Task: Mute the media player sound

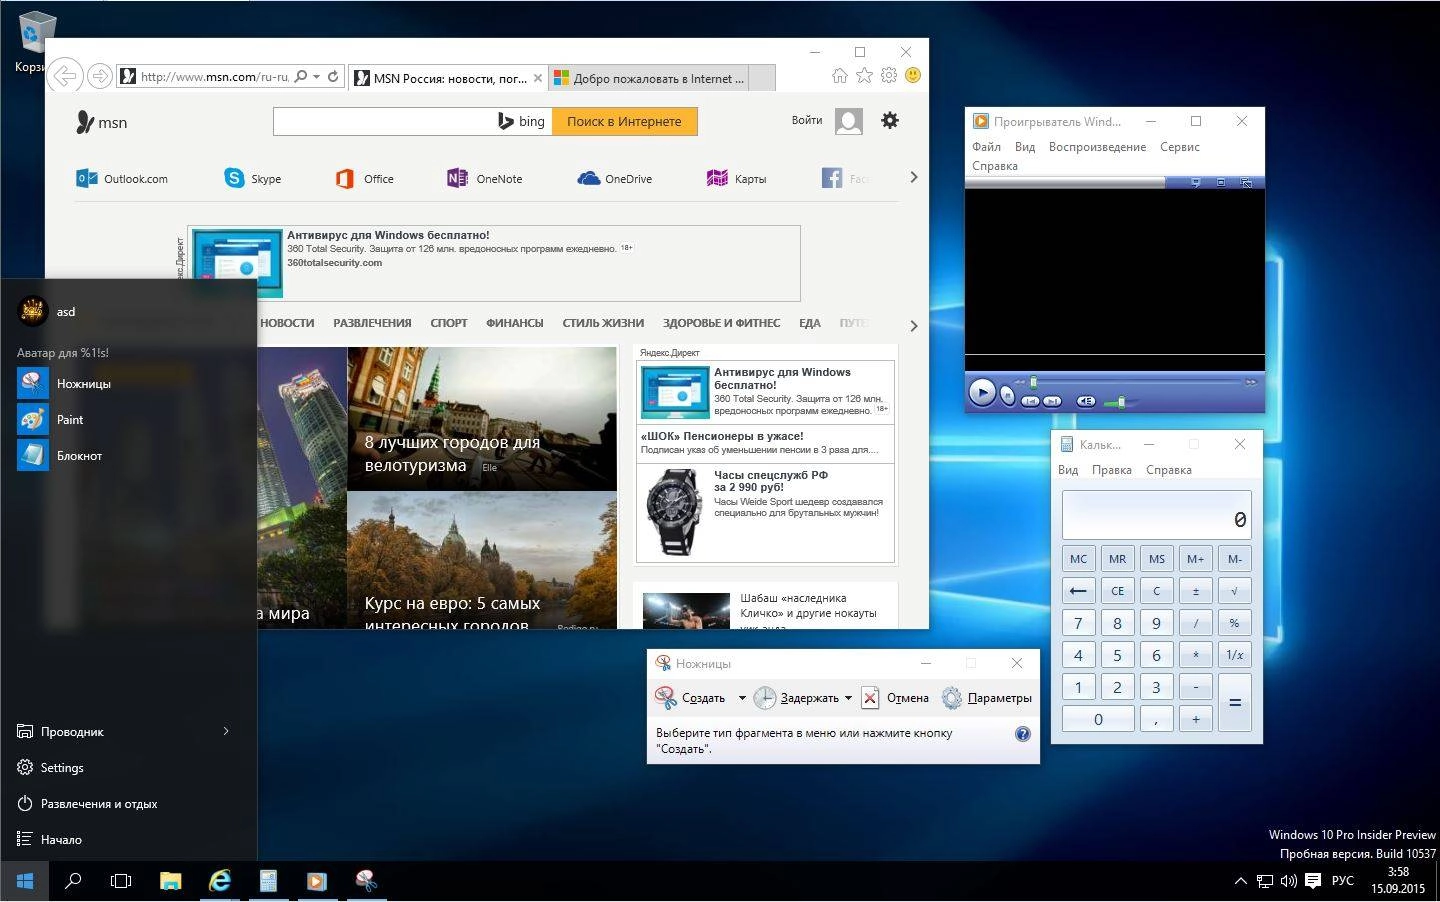Action: (1086, 401)
